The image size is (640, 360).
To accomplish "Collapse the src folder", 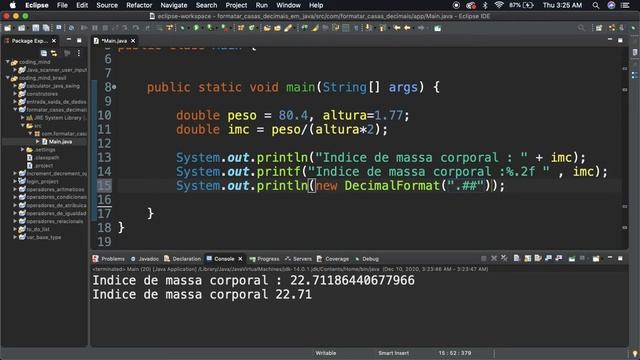I will click(23, 126).
